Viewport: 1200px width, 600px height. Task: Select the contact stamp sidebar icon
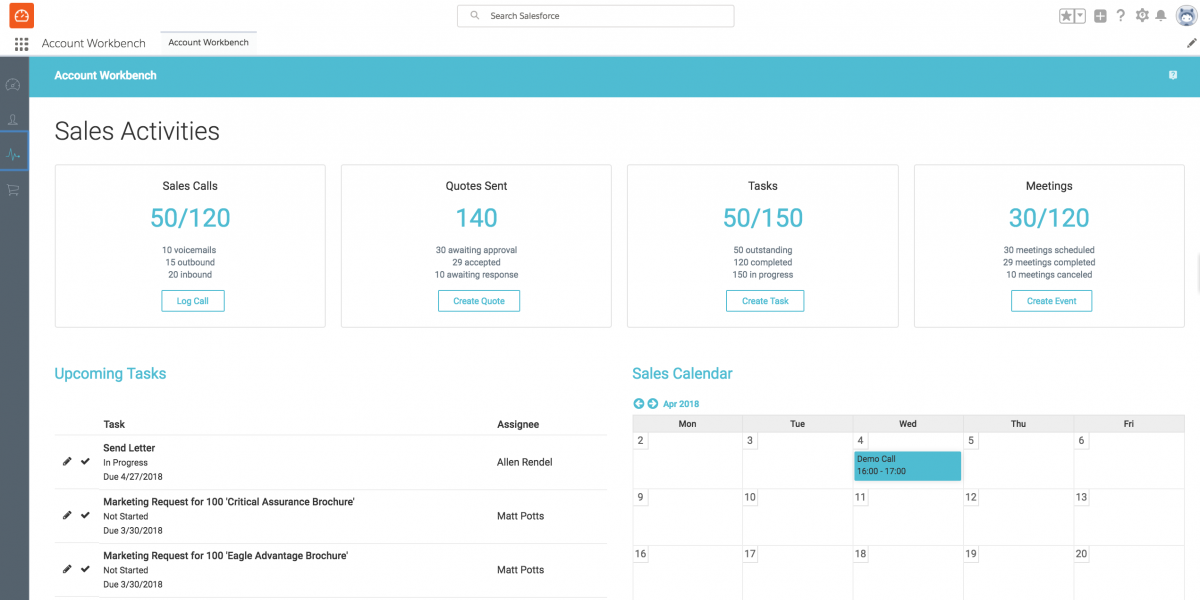point(13,120)
